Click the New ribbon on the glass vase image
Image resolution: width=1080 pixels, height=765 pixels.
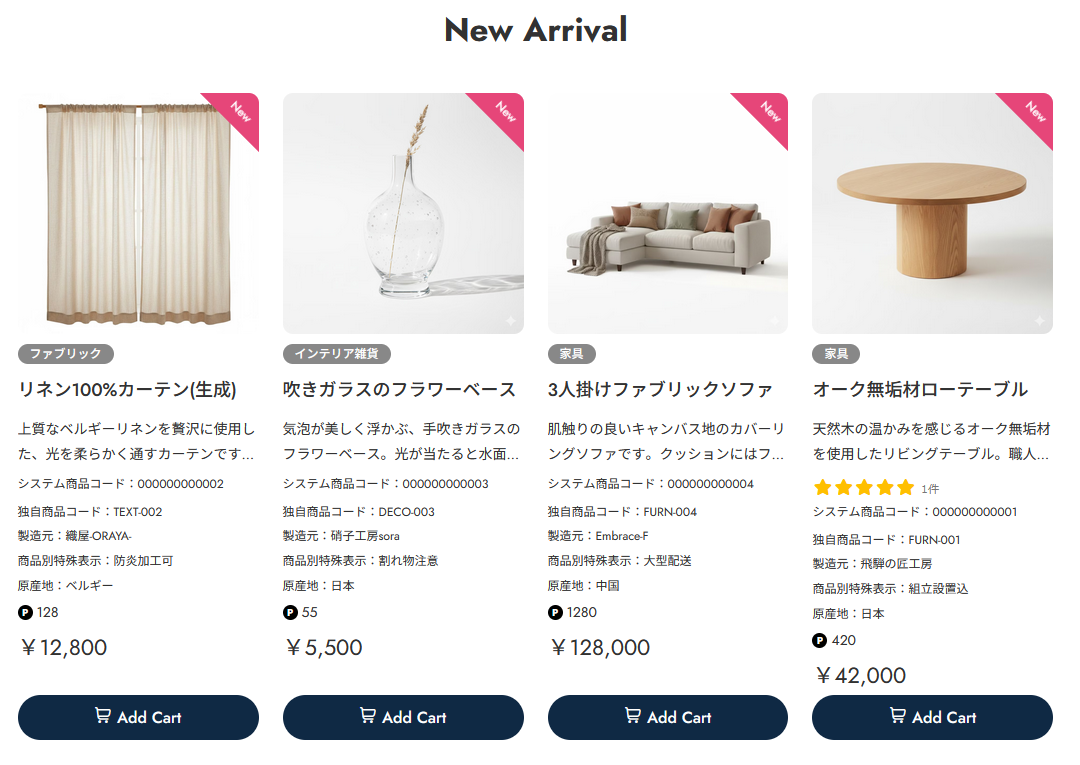click(x=504, y=112)
